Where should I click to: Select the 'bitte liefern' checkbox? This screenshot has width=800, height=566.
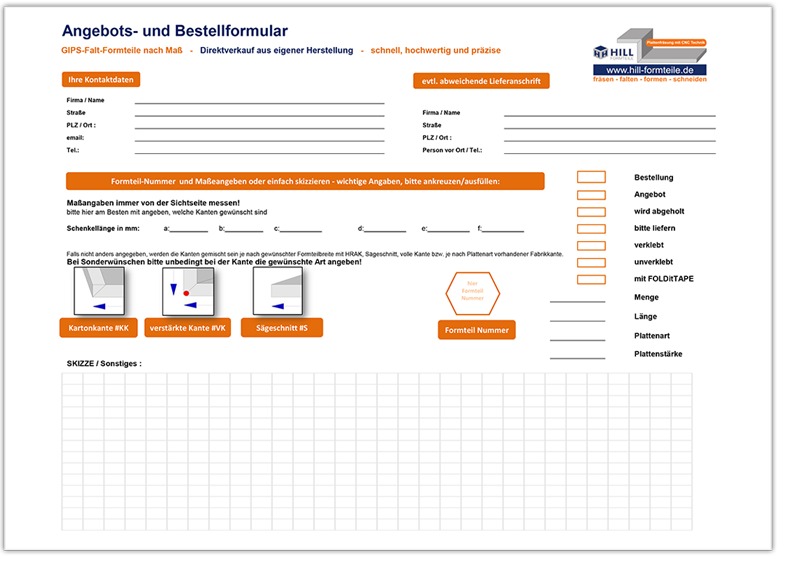point(591,228)
